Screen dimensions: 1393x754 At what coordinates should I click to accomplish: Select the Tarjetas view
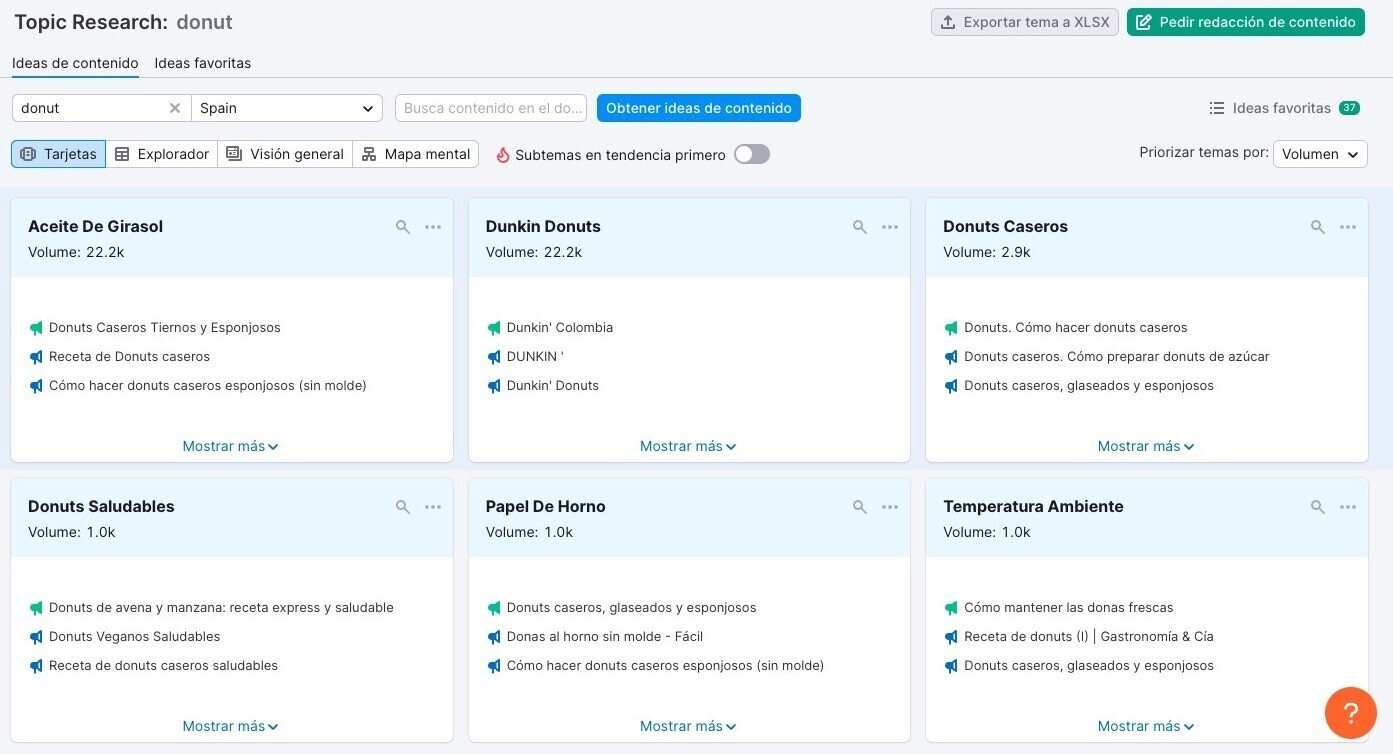click(58, 154)
